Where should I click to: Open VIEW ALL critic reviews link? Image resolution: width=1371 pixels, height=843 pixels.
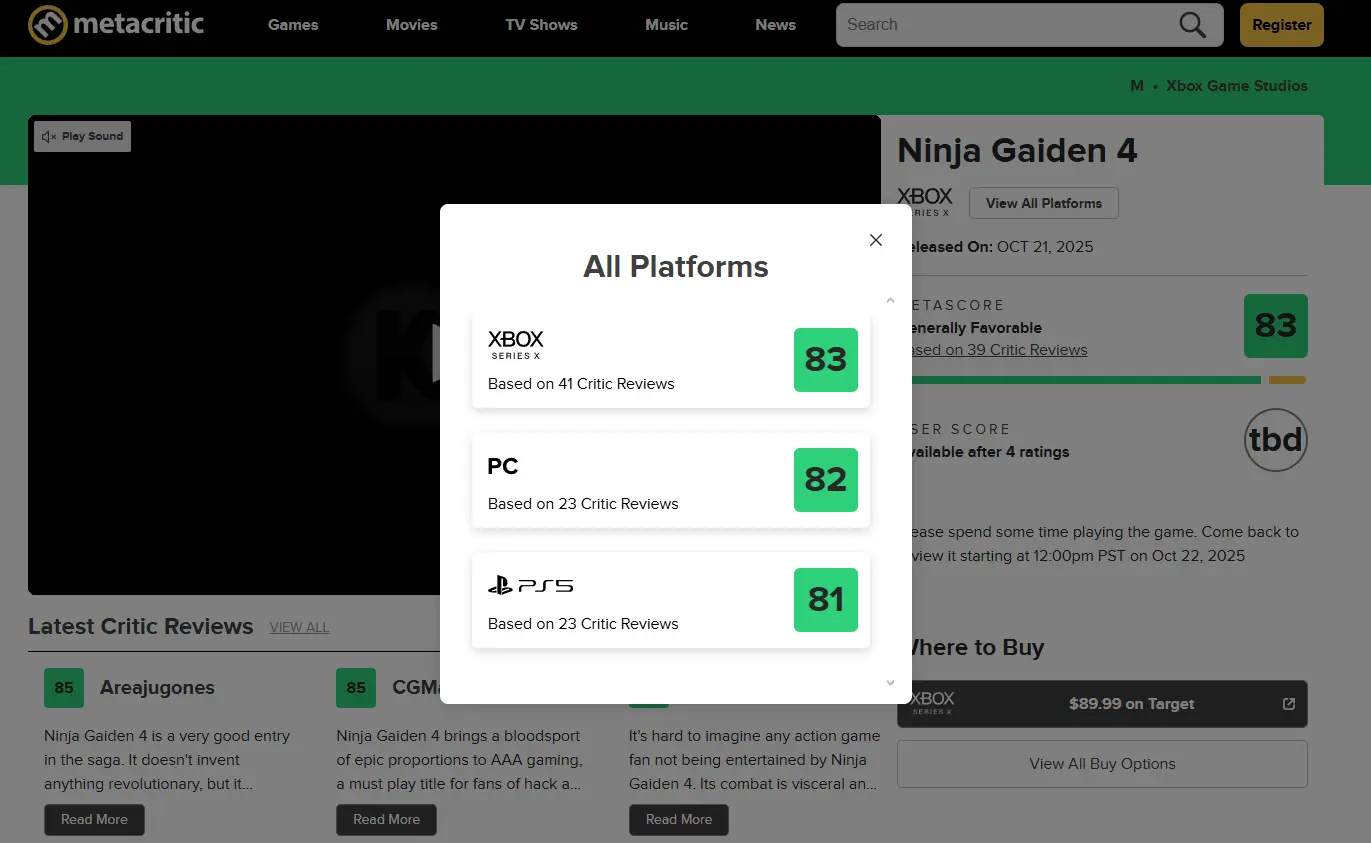click(299, 627)
